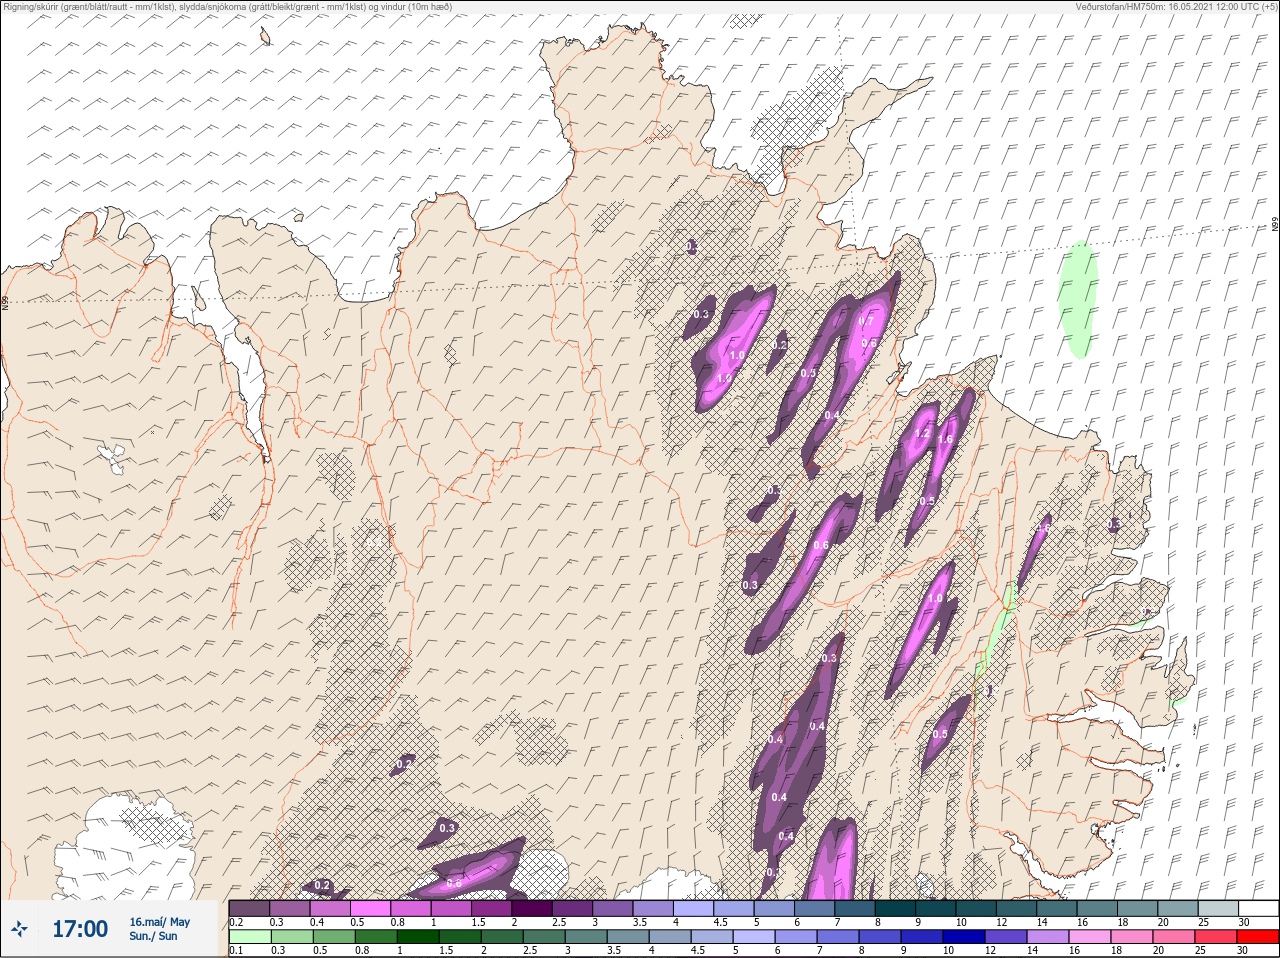The height and width of the screenshot is (958, 1280).
Task: Click the date text "16.maí/ May"
Action: [160, 922]
